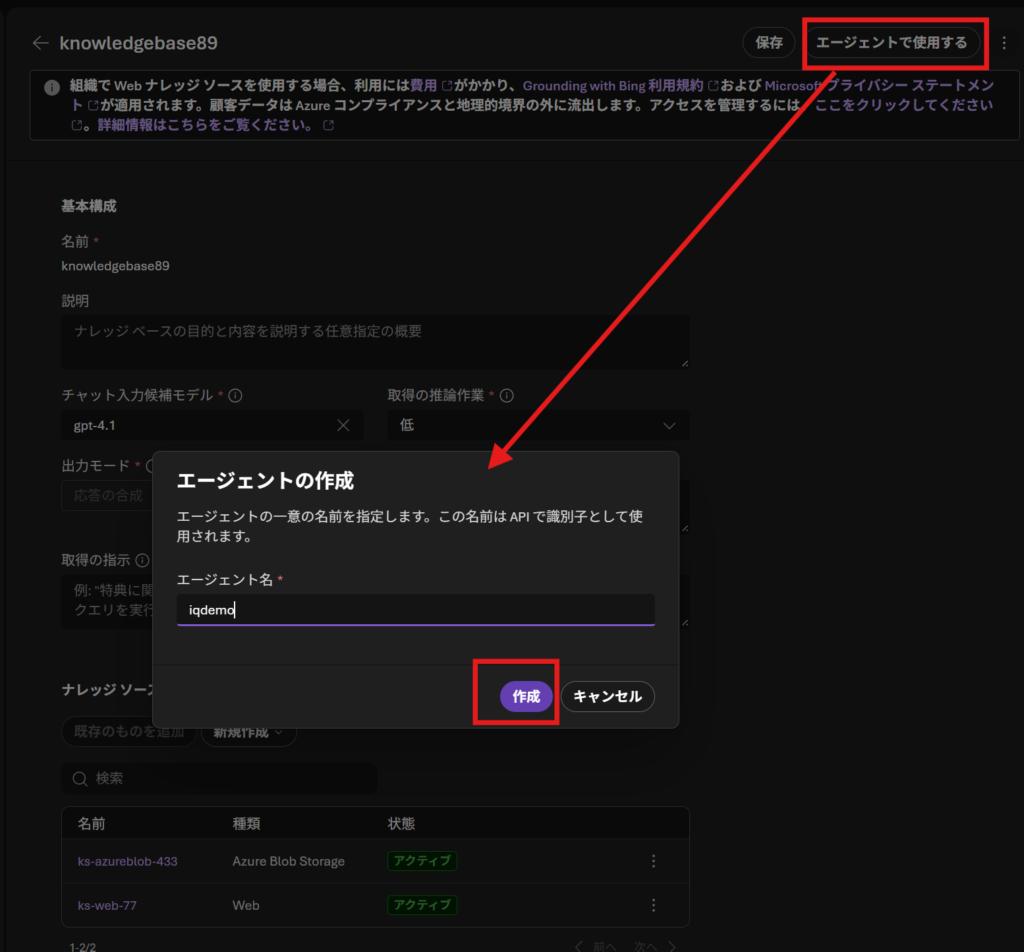1024x952 pixels.
Task: Expand the 取得の推論作業 dropdown showing 低
Action: point(538,425)
